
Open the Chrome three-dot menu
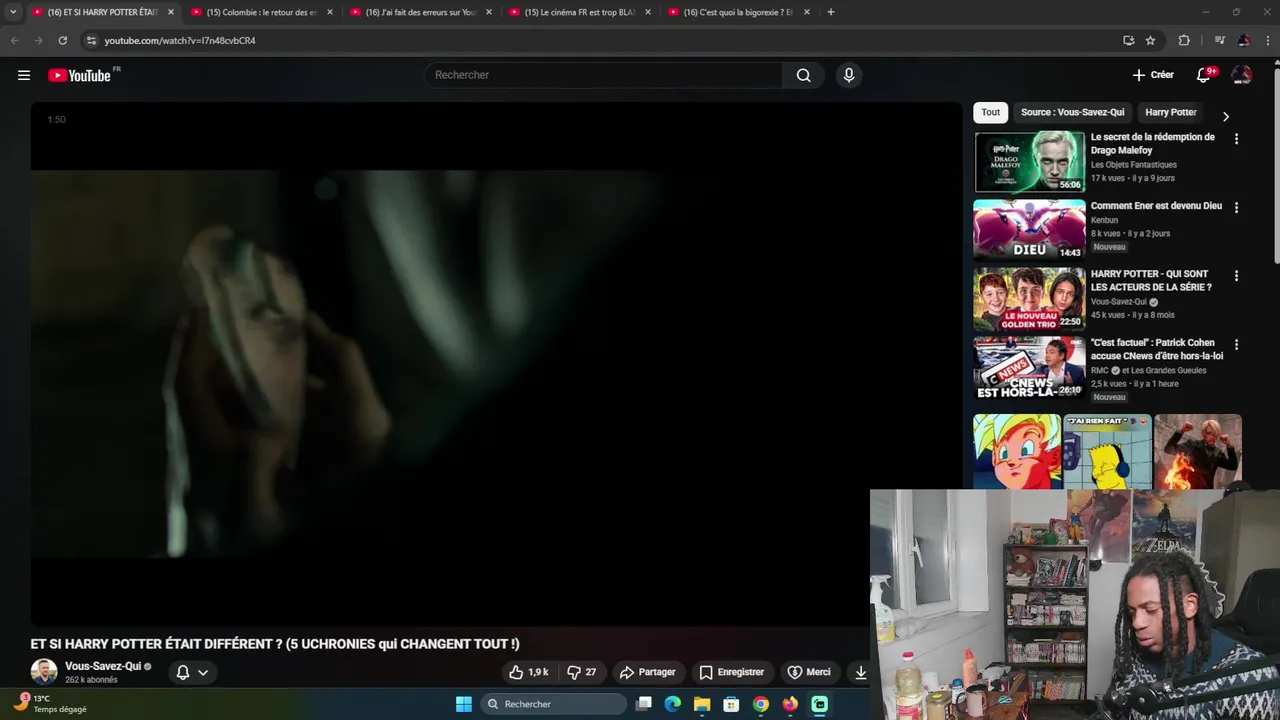[1268, 40]
